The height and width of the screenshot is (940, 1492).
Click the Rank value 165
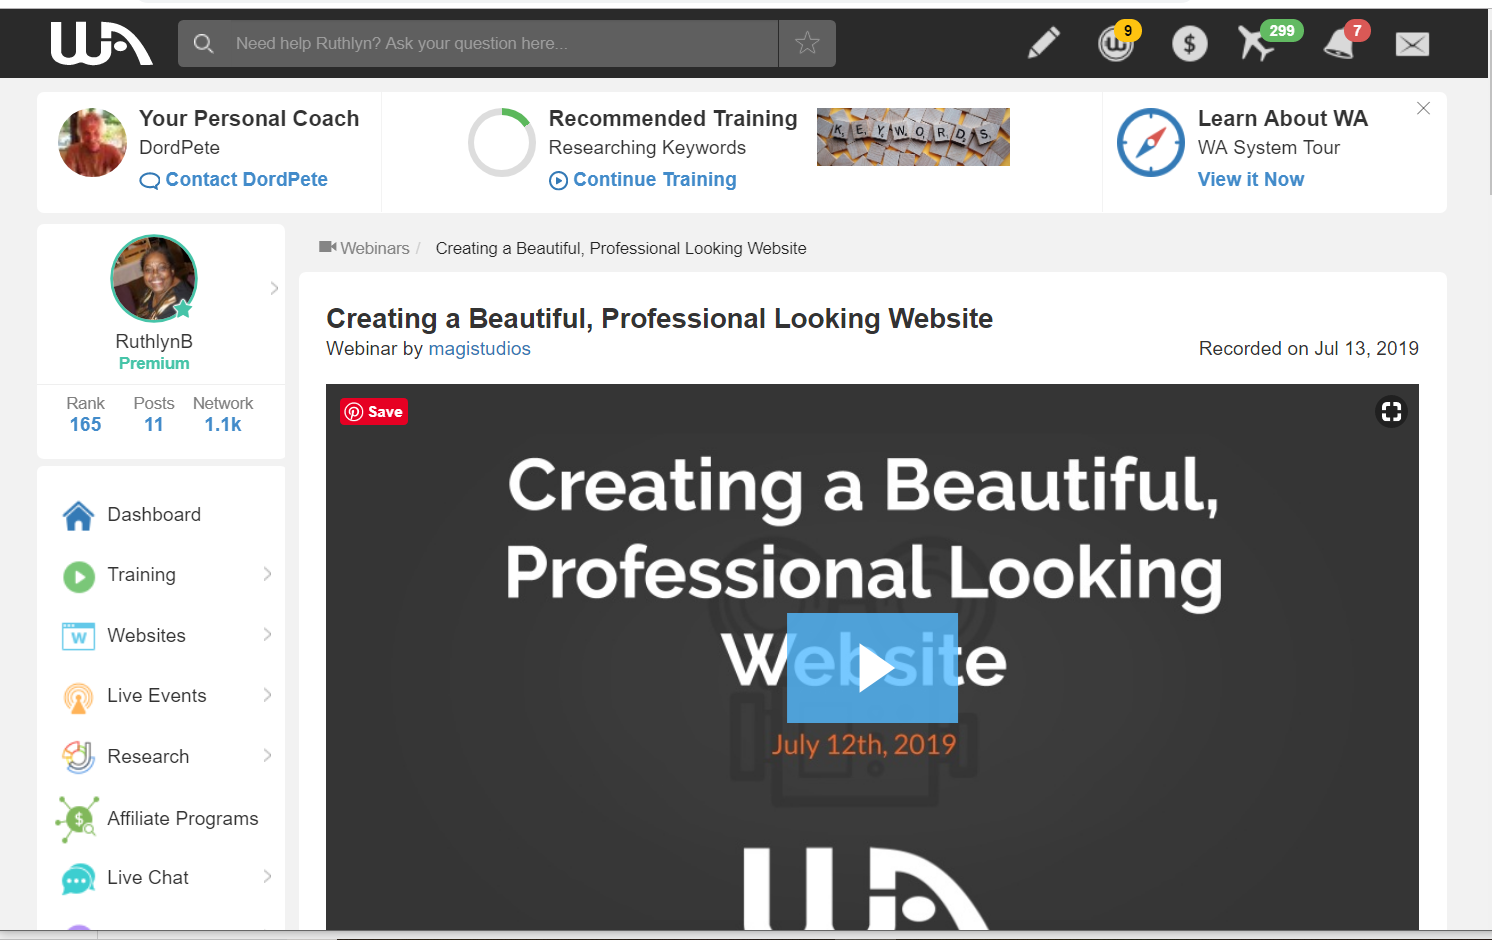85,425
